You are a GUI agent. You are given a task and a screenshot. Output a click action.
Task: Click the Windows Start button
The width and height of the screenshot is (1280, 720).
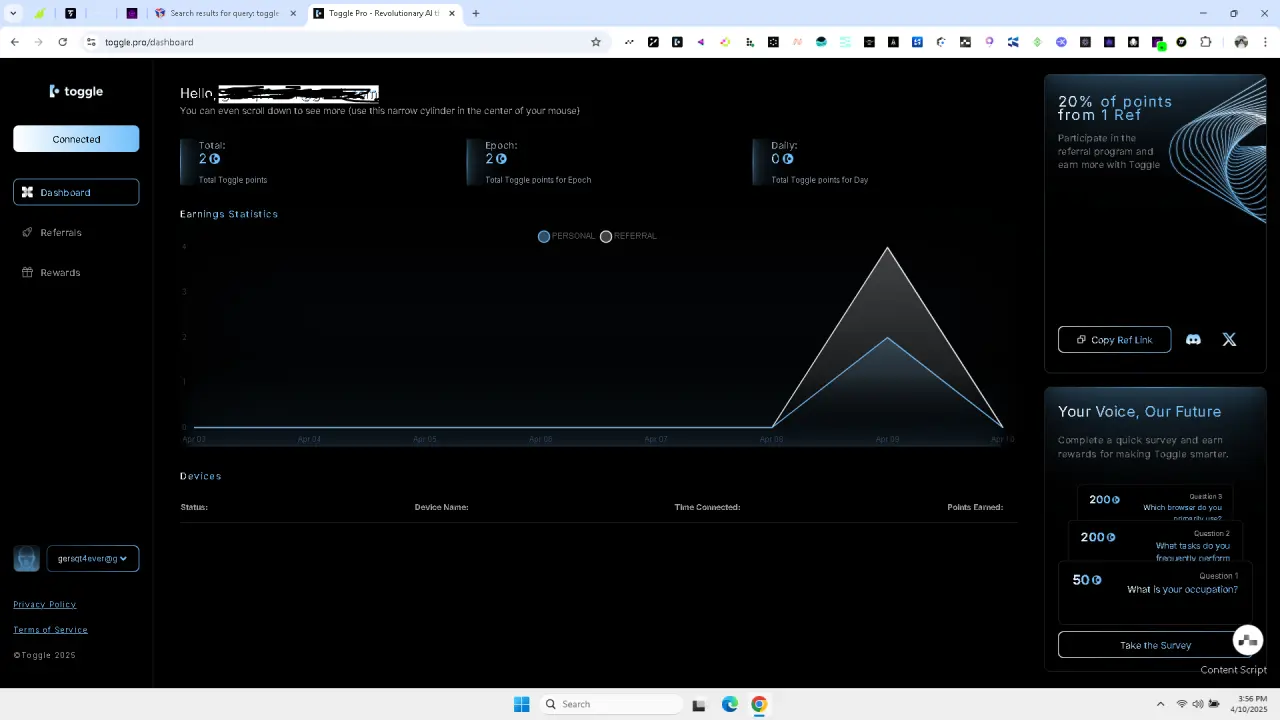click(x=521, y=704)
